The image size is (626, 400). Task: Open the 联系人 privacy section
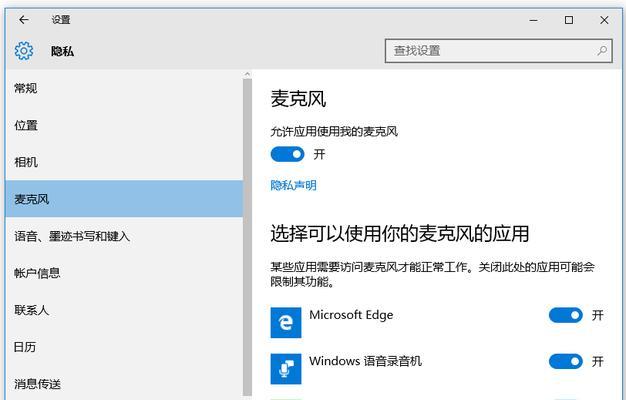[x=124, y=310]
